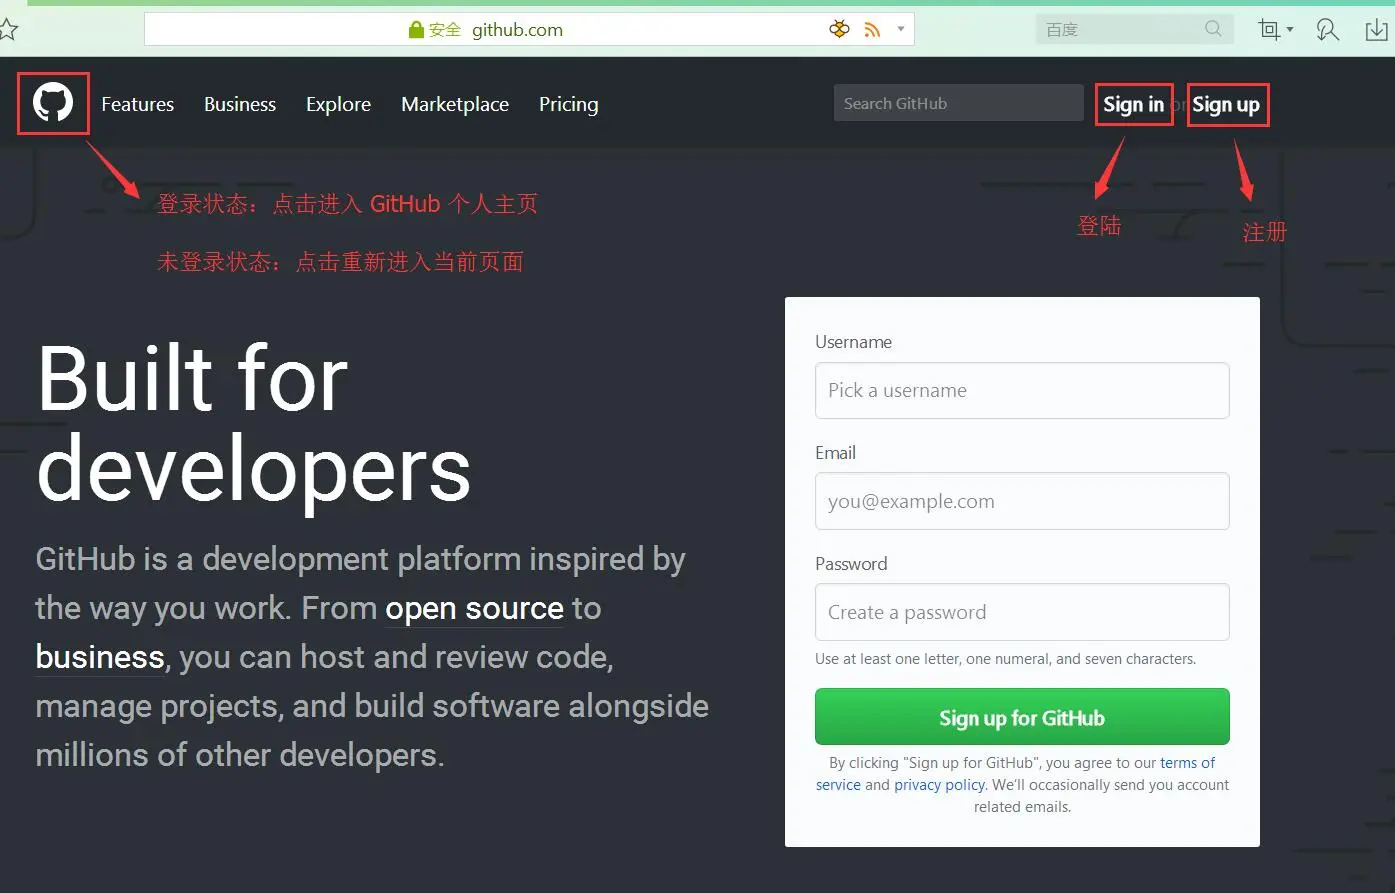Click the Create a password field

tap(1022, 612)
